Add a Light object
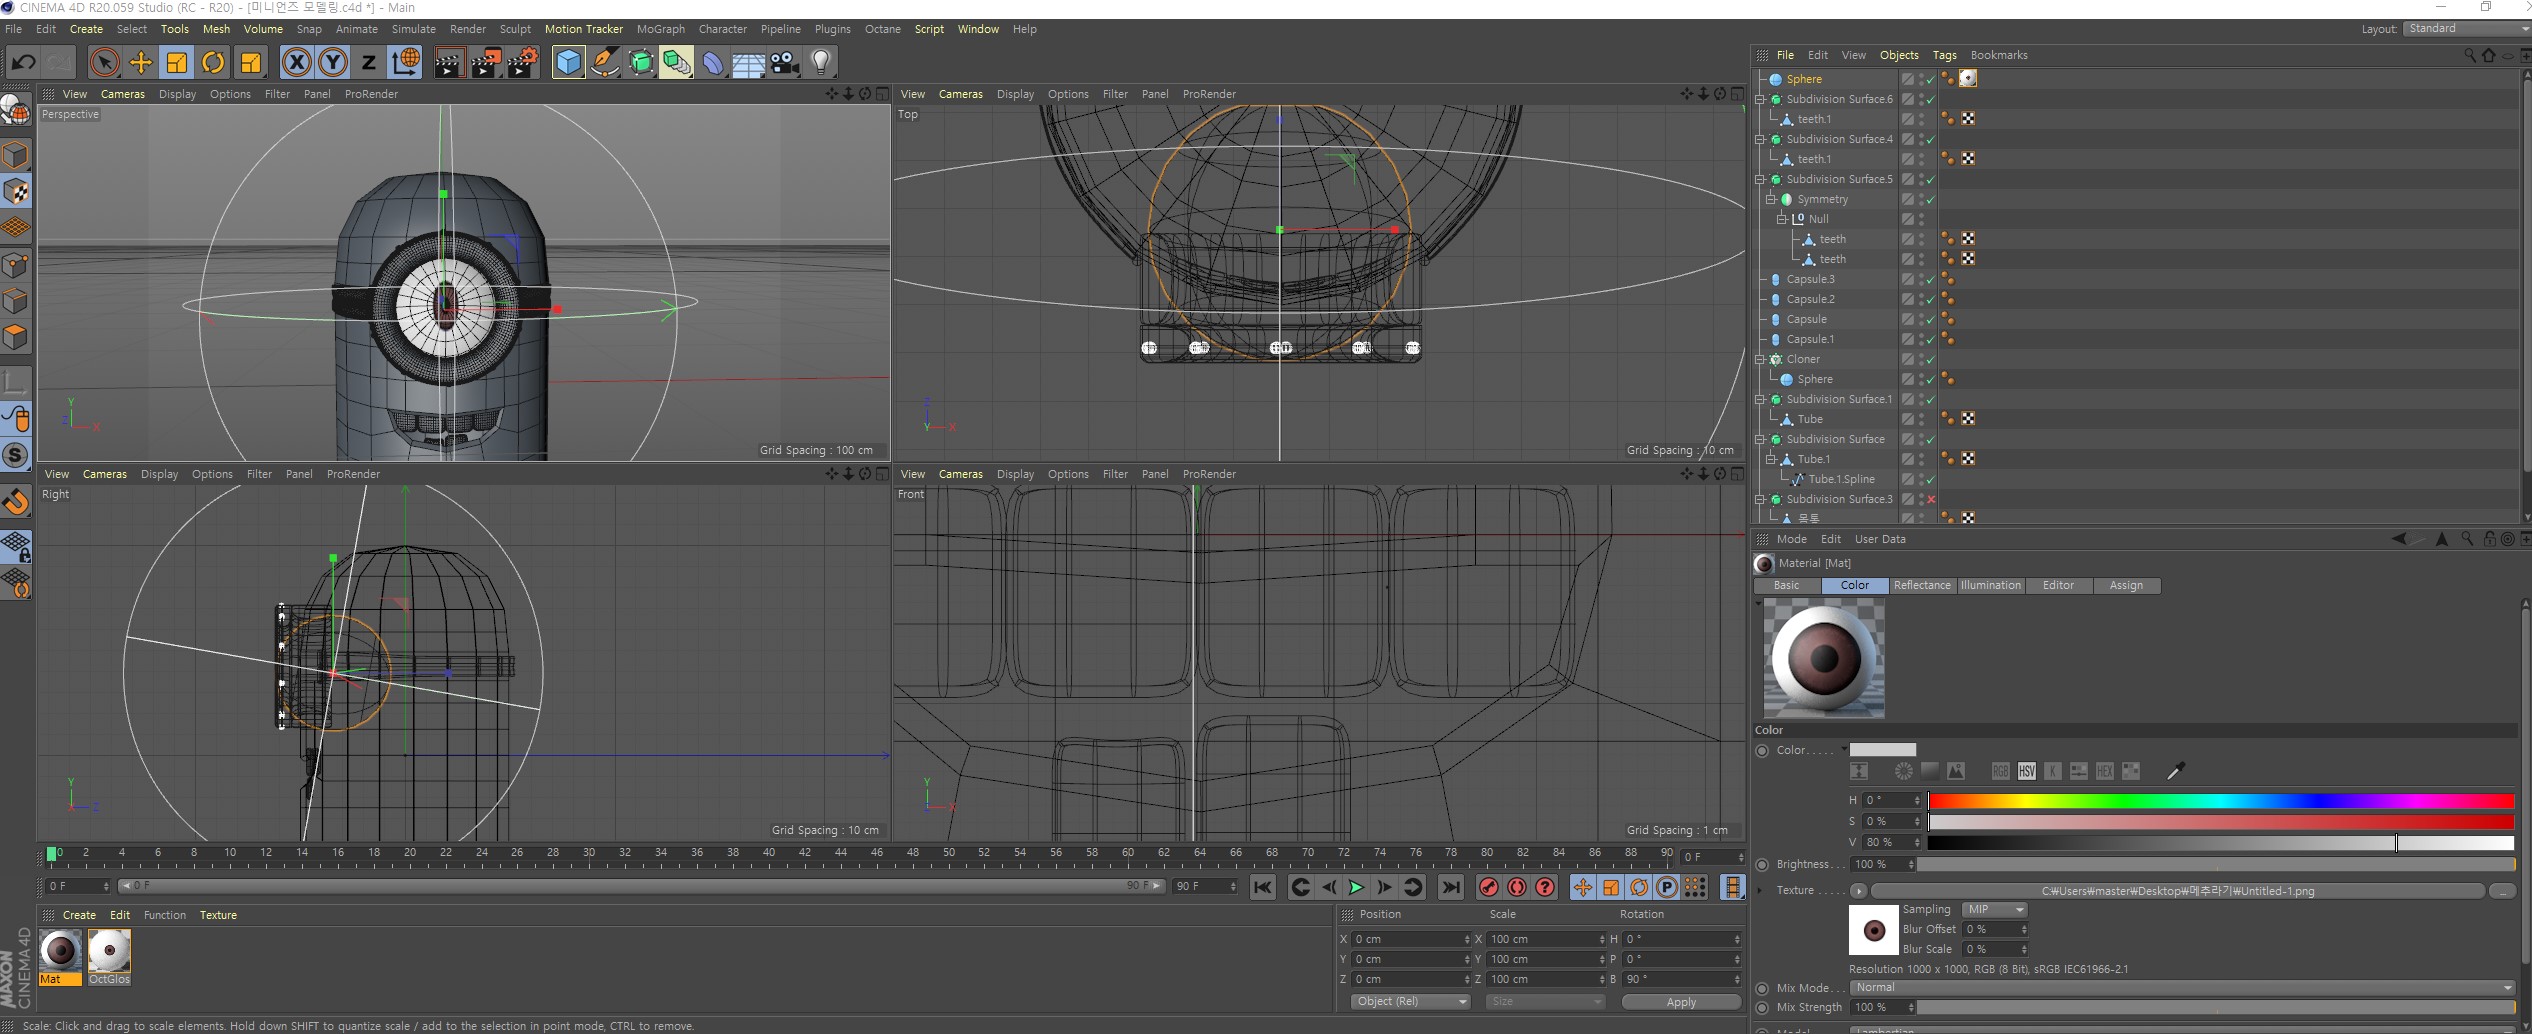 821,62
